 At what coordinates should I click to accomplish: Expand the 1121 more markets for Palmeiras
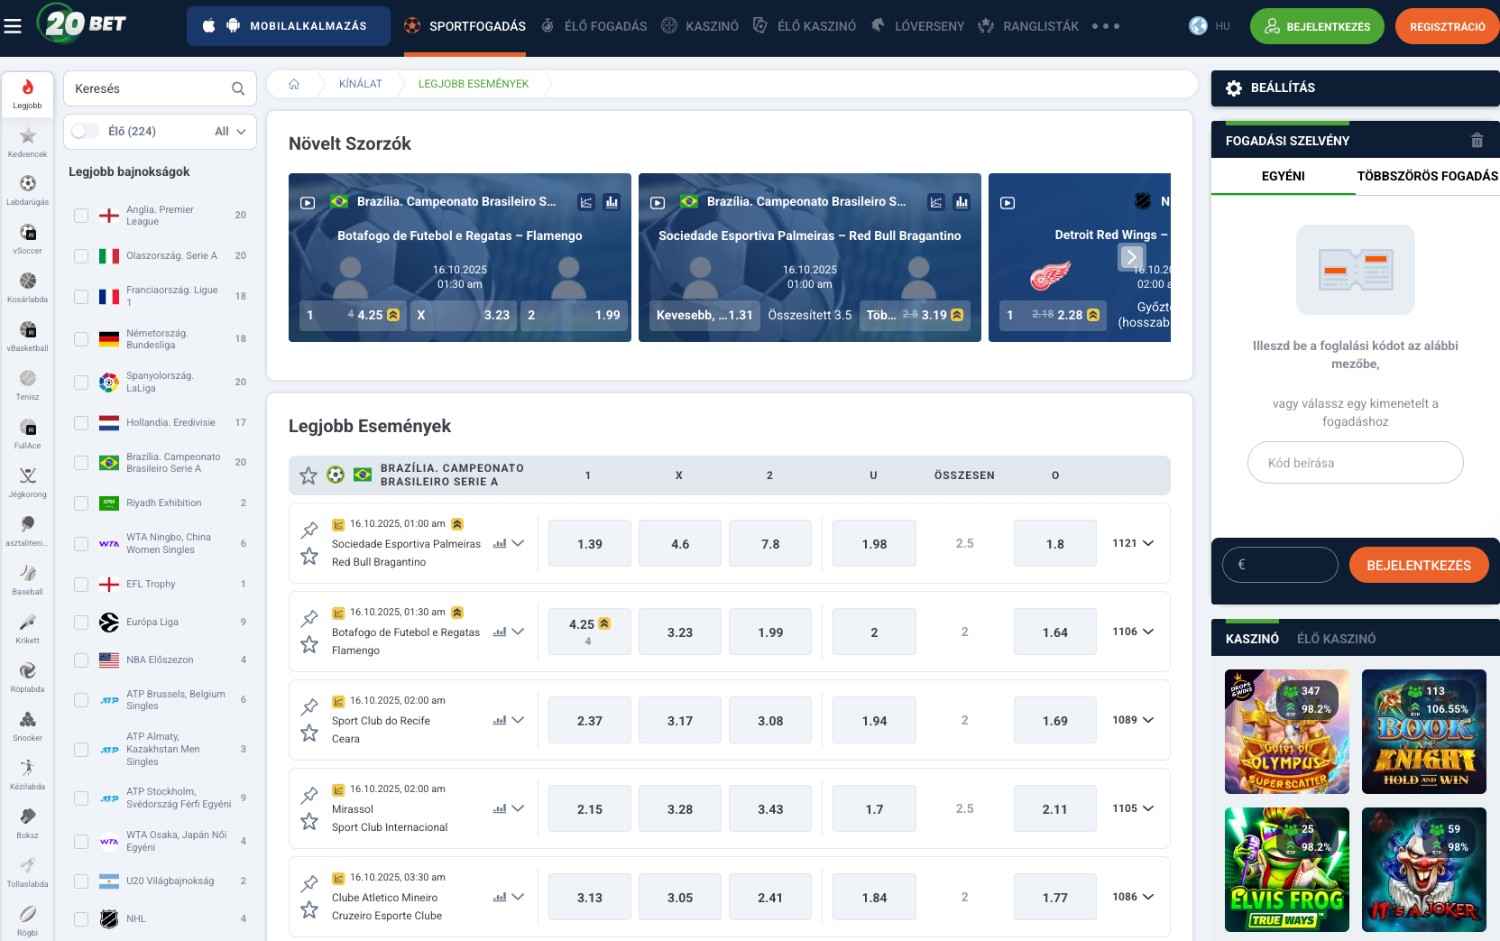pyautogui.click(x=1133, y=543)
